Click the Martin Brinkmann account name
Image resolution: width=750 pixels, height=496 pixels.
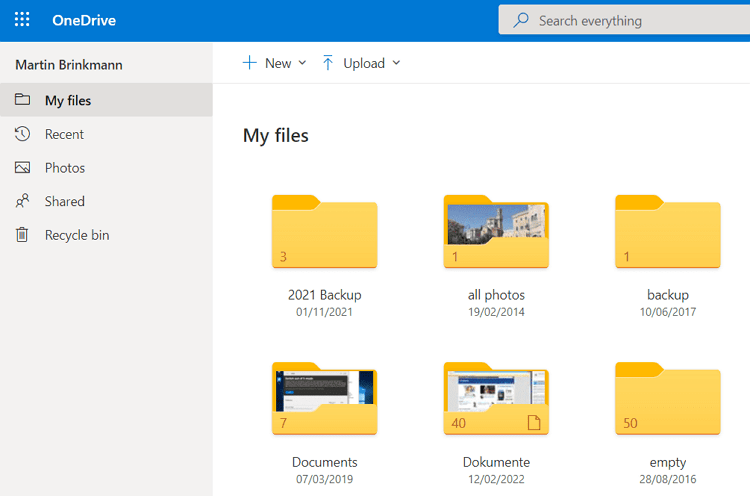71,65
